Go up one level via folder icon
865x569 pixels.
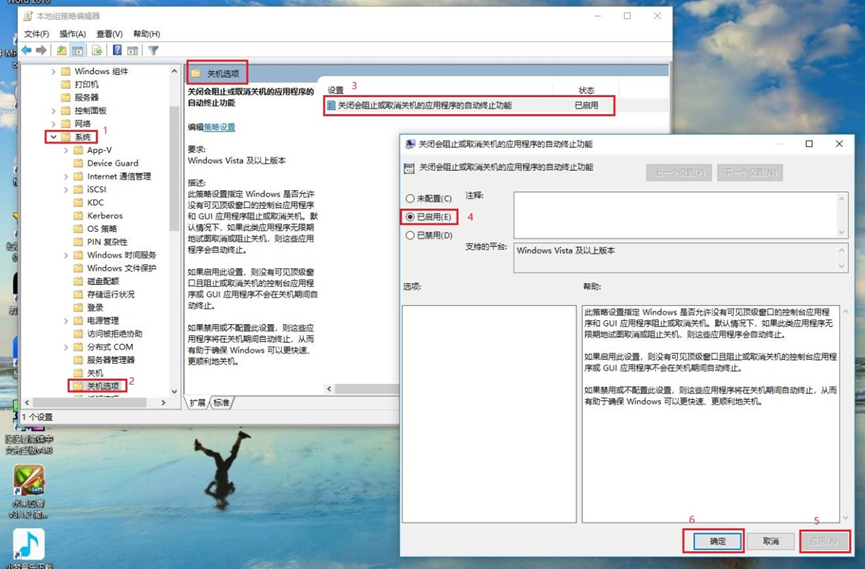point(61,50)
